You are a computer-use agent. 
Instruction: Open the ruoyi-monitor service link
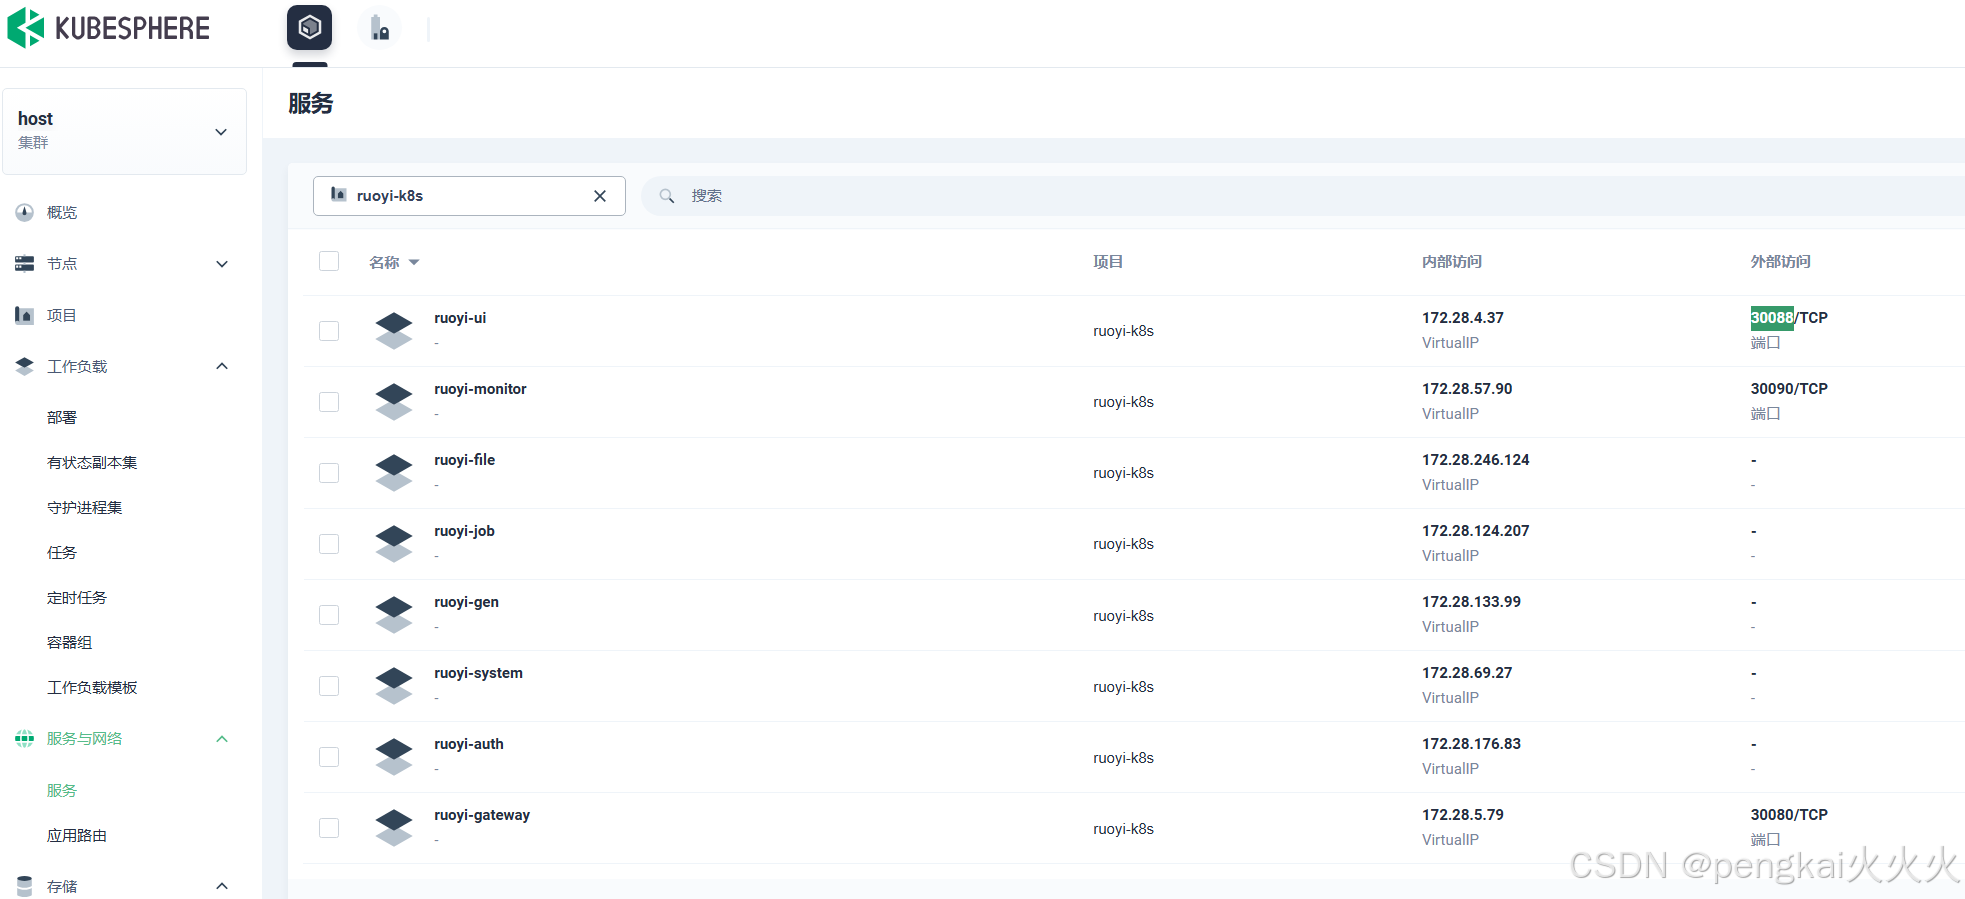click(x=480, y=389)
